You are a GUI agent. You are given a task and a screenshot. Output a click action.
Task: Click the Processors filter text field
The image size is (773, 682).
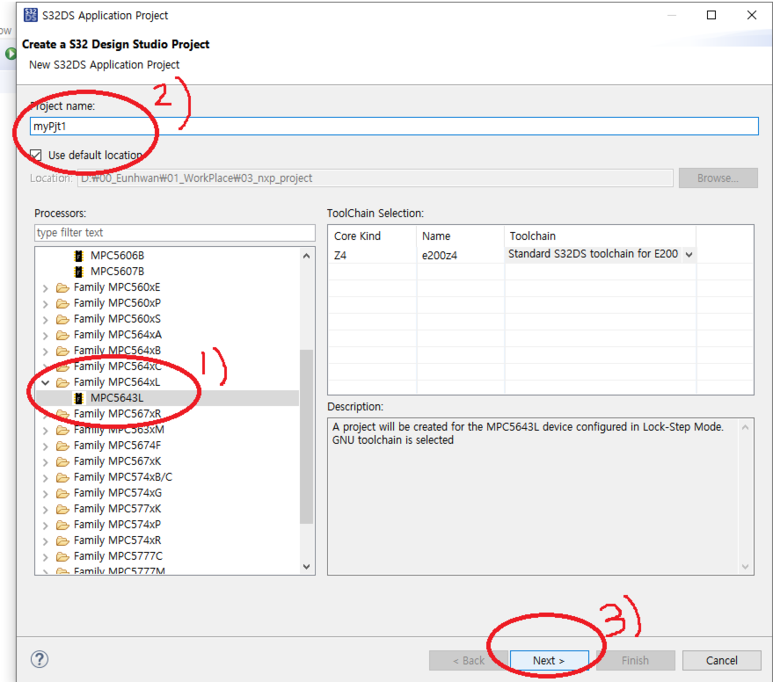[x=175, y=233]
